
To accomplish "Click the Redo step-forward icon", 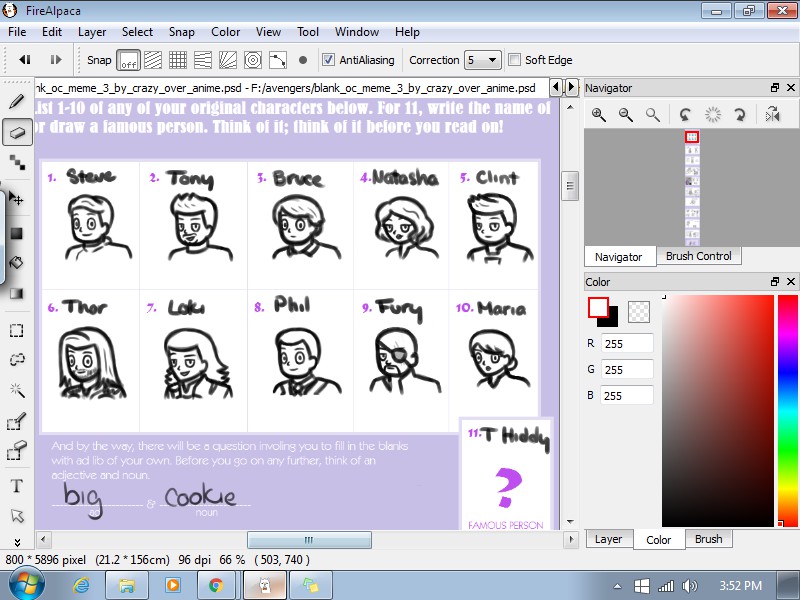I will click(x=55, y=60).
